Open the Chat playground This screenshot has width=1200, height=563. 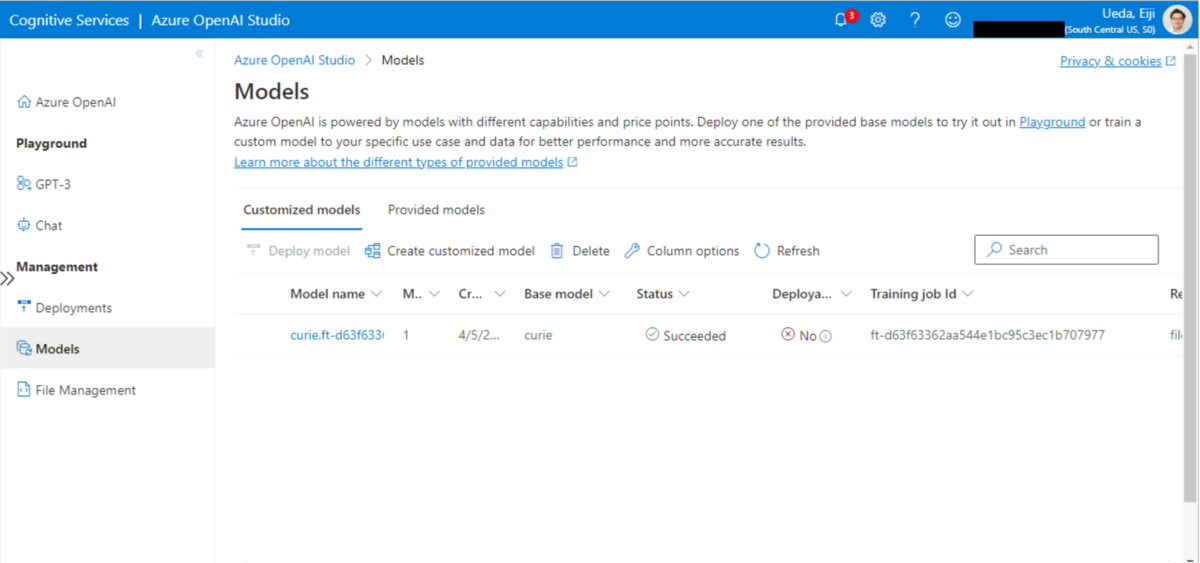point(40,225)
